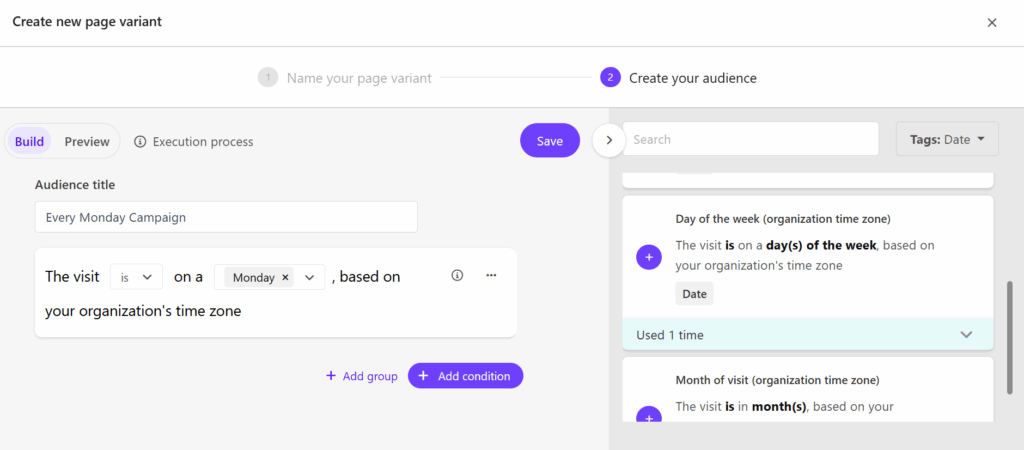Click the info icon beside Execution process
1024x450 pixels.
click(140, 142)
